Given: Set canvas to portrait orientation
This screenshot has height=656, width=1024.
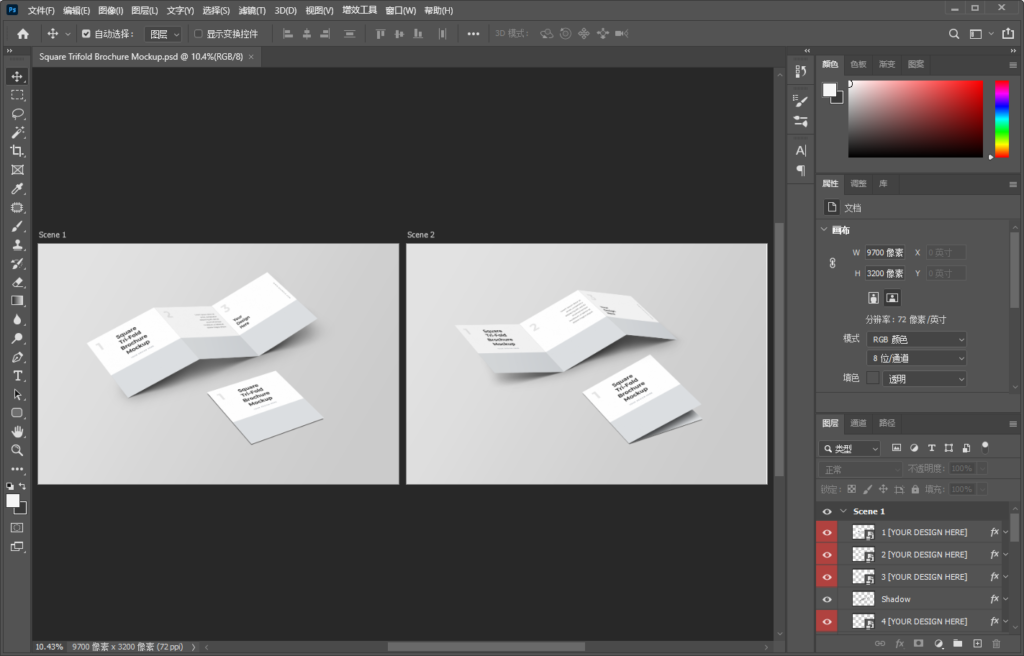Looking at the screenshot, I should click(x=873, y=298).
